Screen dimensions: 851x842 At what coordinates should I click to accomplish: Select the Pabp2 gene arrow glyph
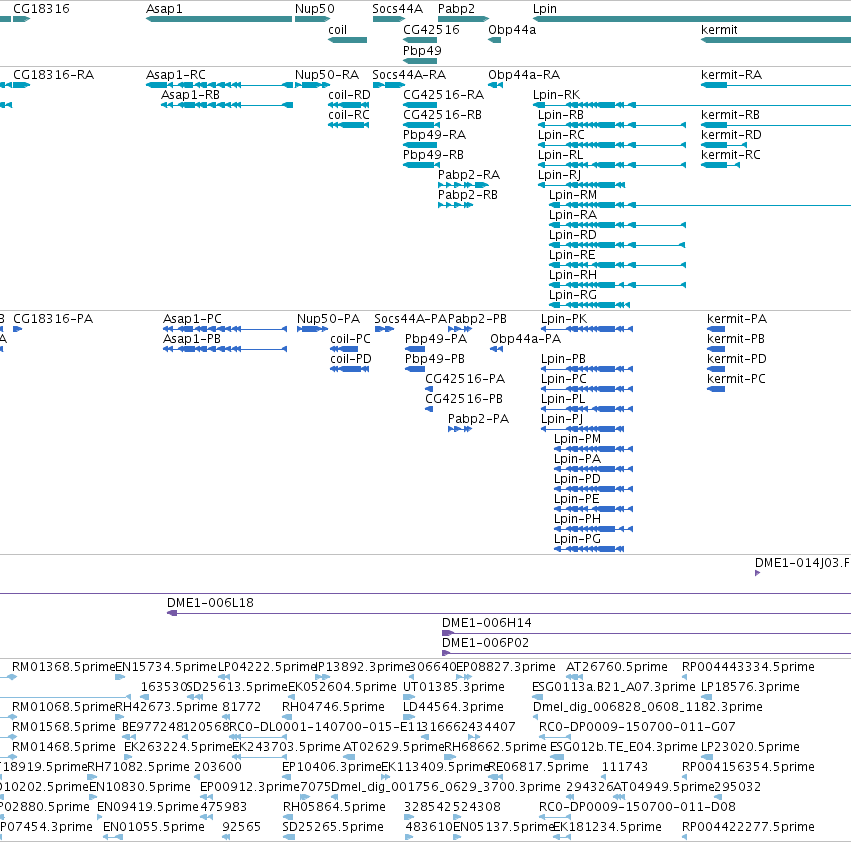(463, 19)
